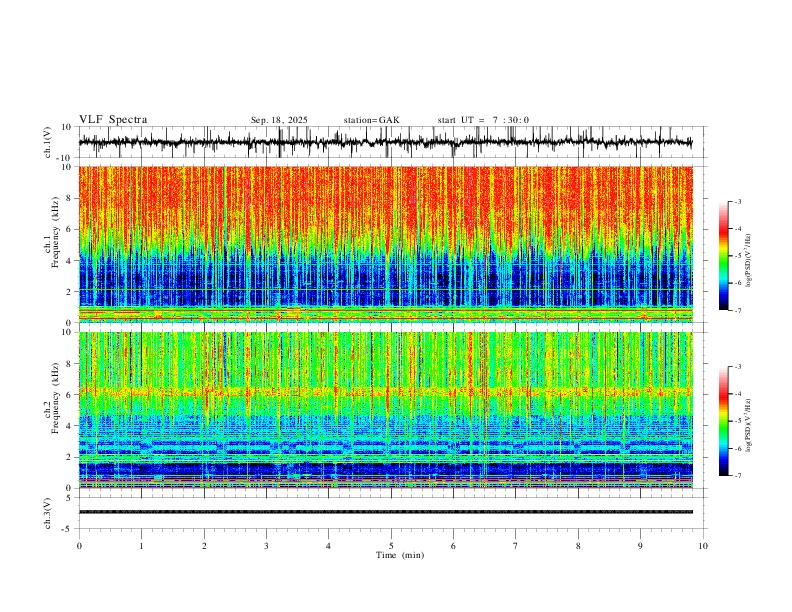Click the x-axis tick label "0"

79,546
